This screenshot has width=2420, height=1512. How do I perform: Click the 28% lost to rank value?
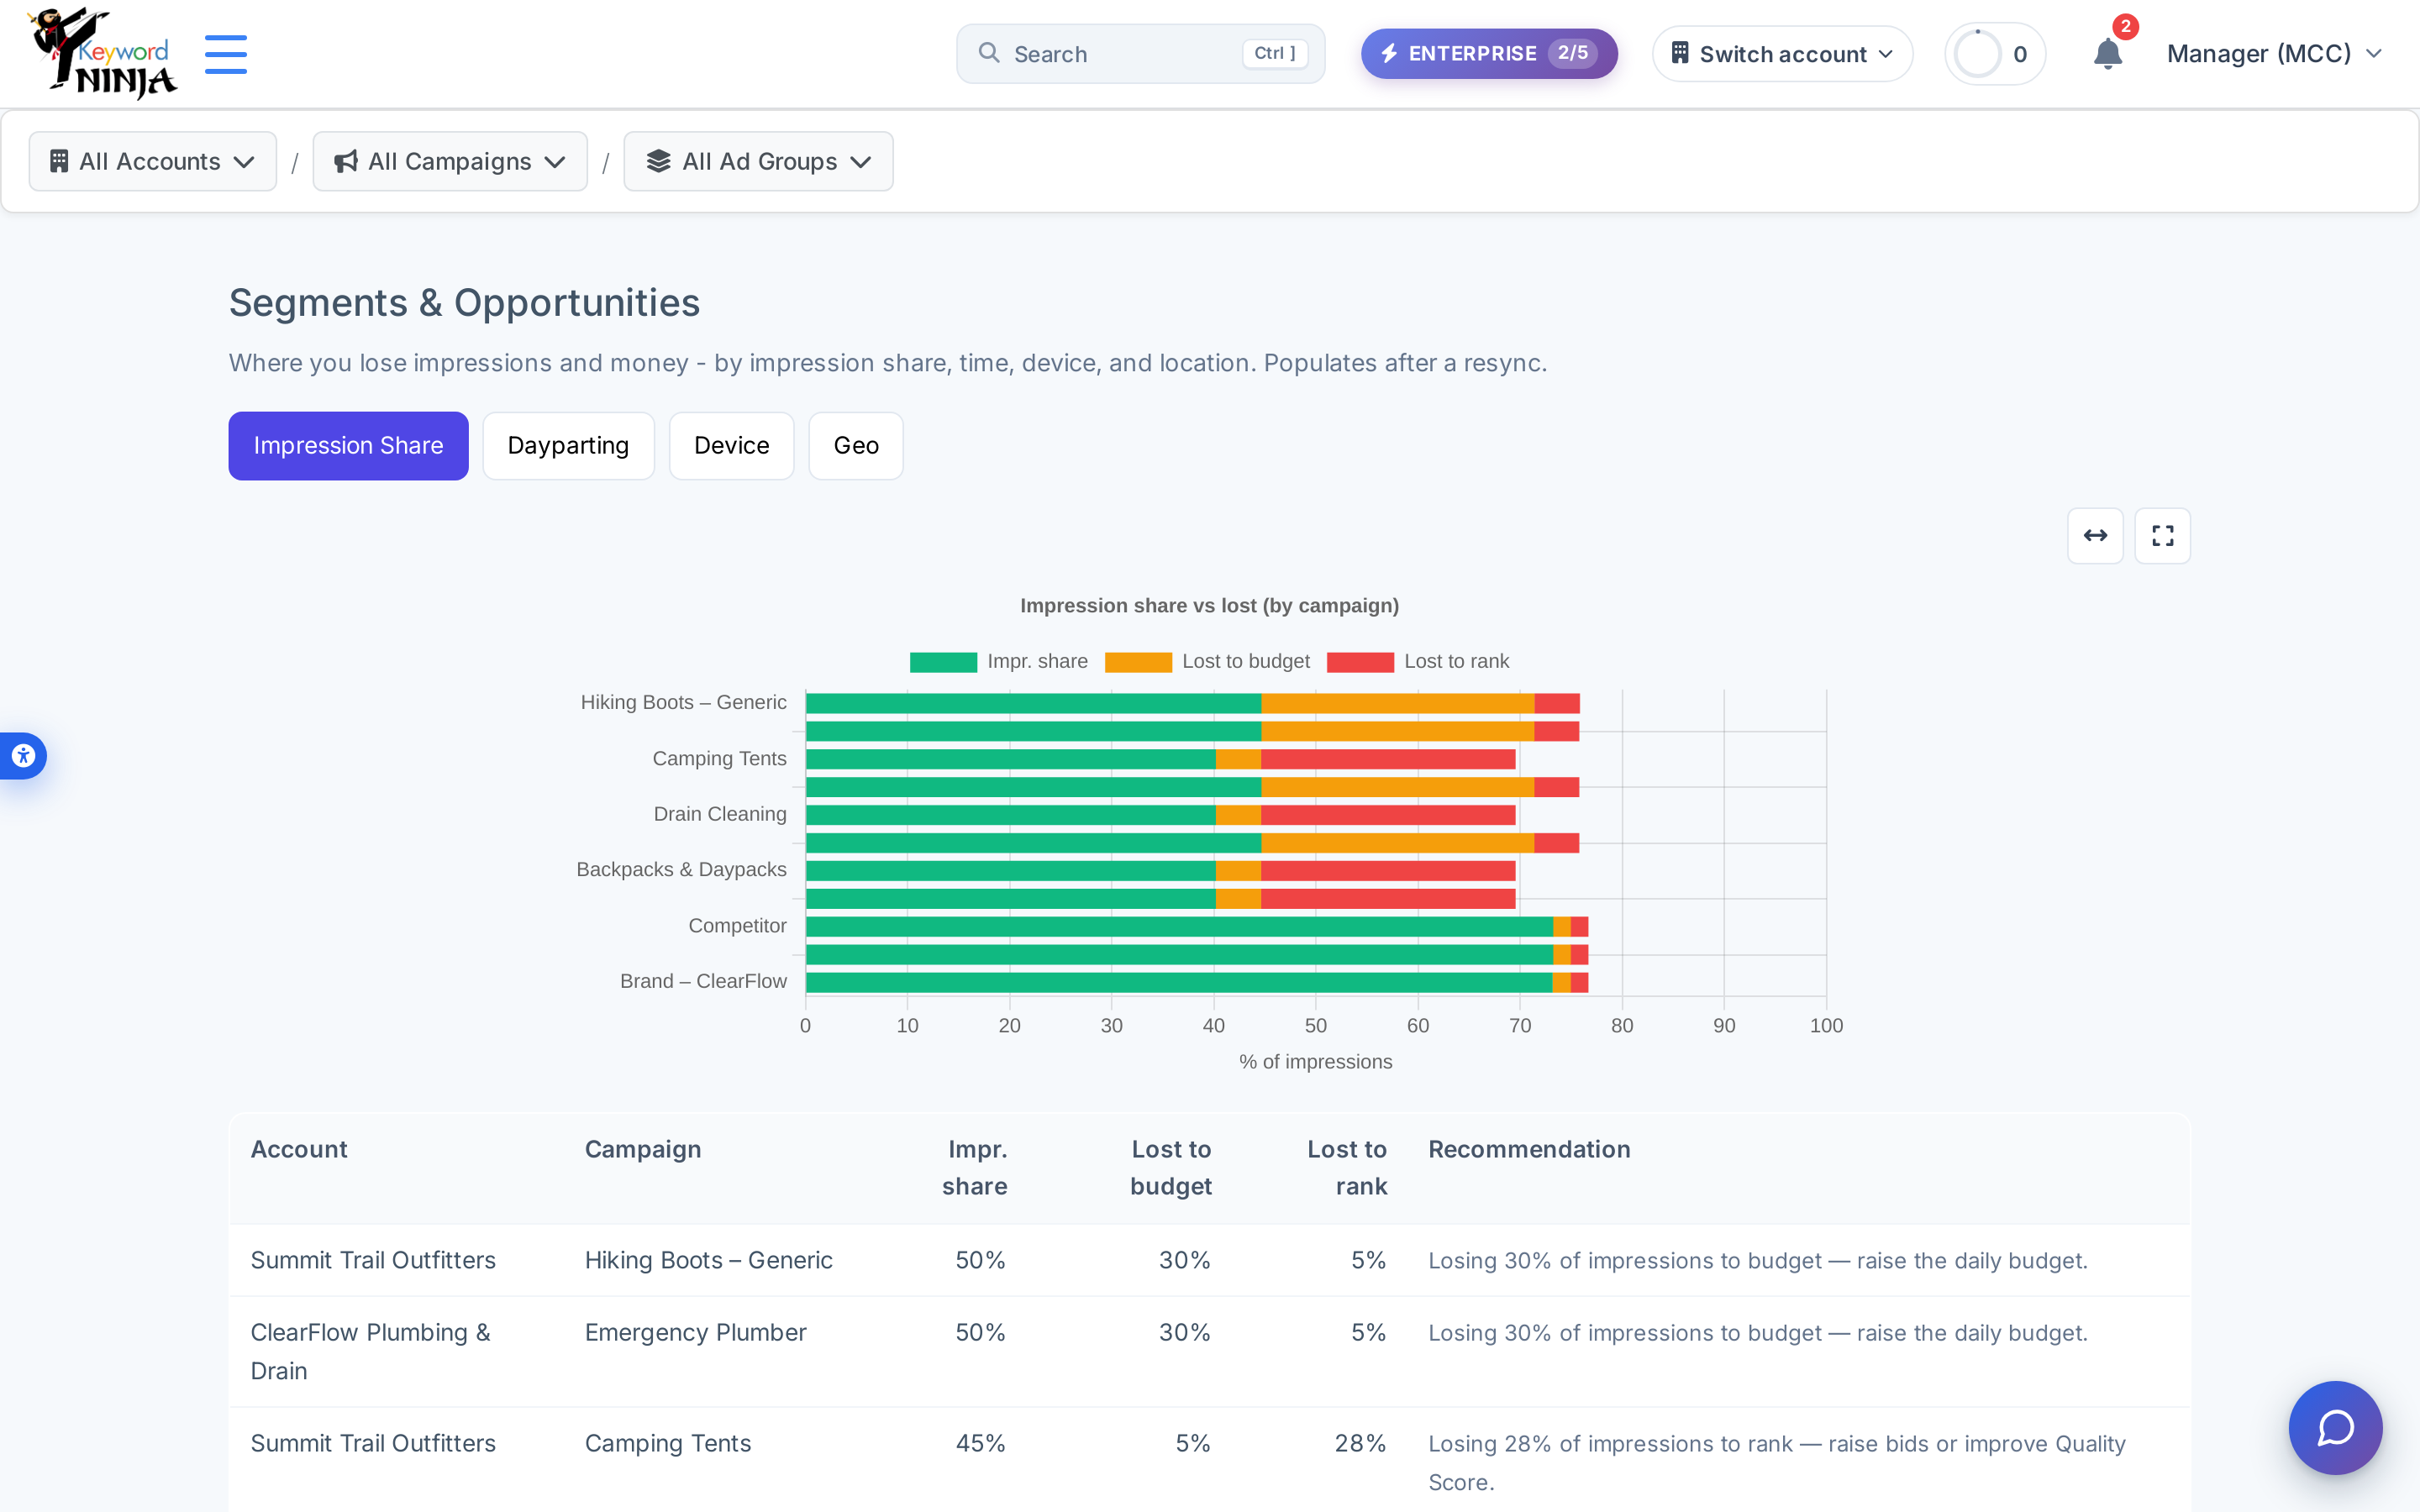pos(1360,1444)
